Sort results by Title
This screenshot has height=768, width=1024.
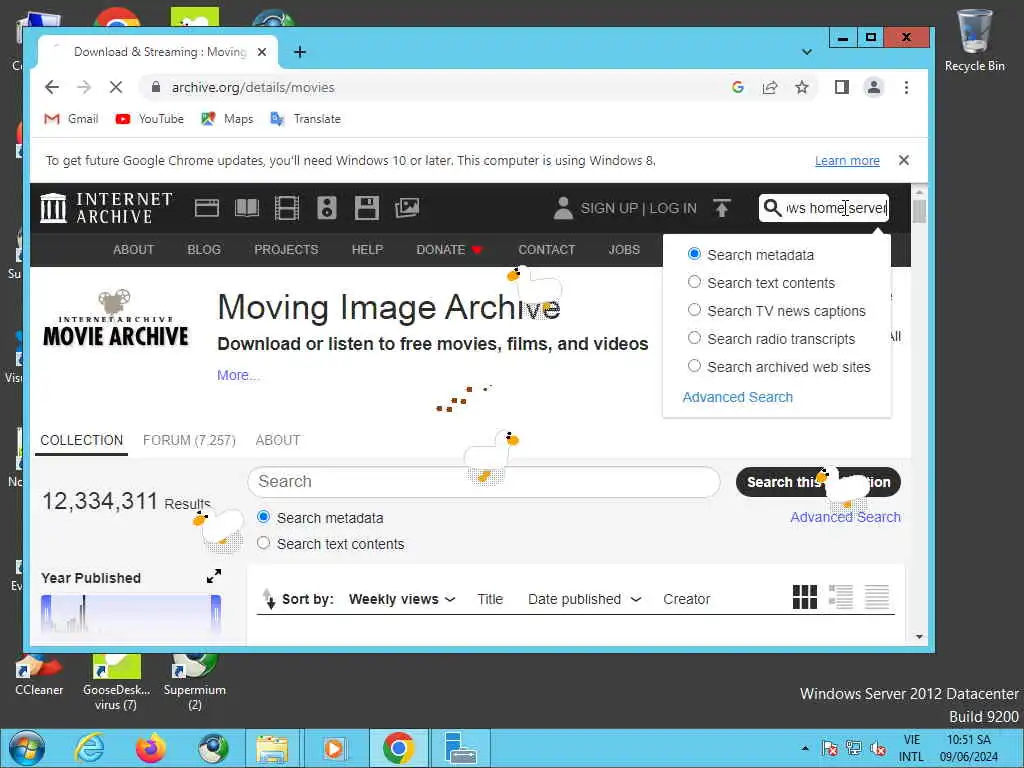click(490, 599)
